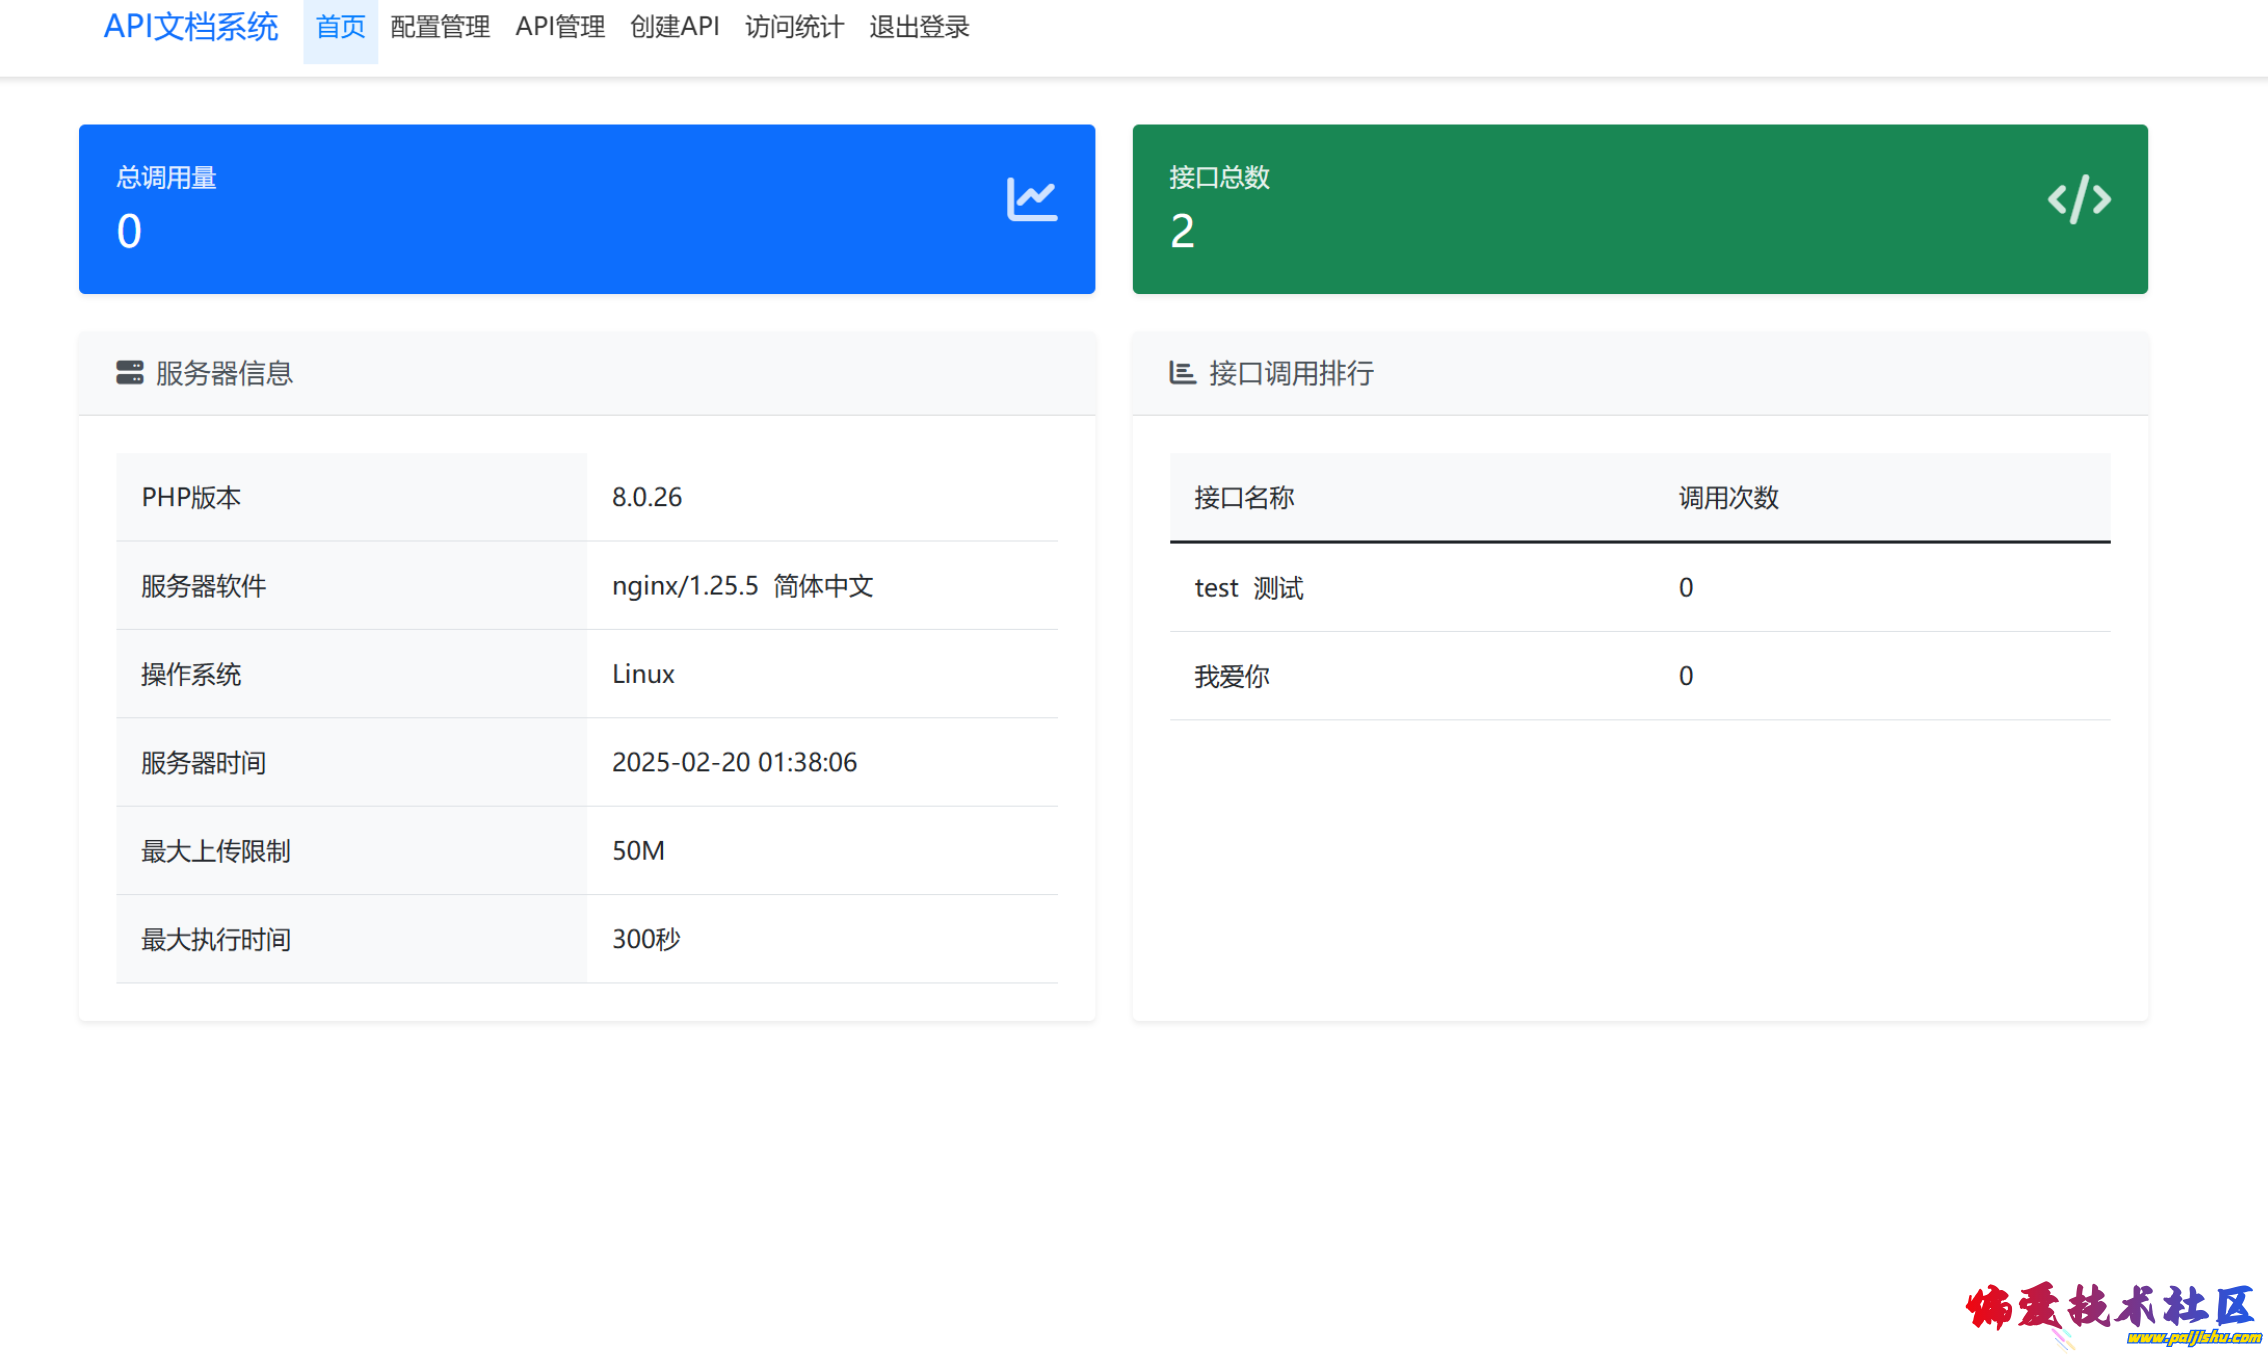This screenshot has width=2268, height=1362.
Task: Open the 创建API page
Action: click(x=675, y=27)
